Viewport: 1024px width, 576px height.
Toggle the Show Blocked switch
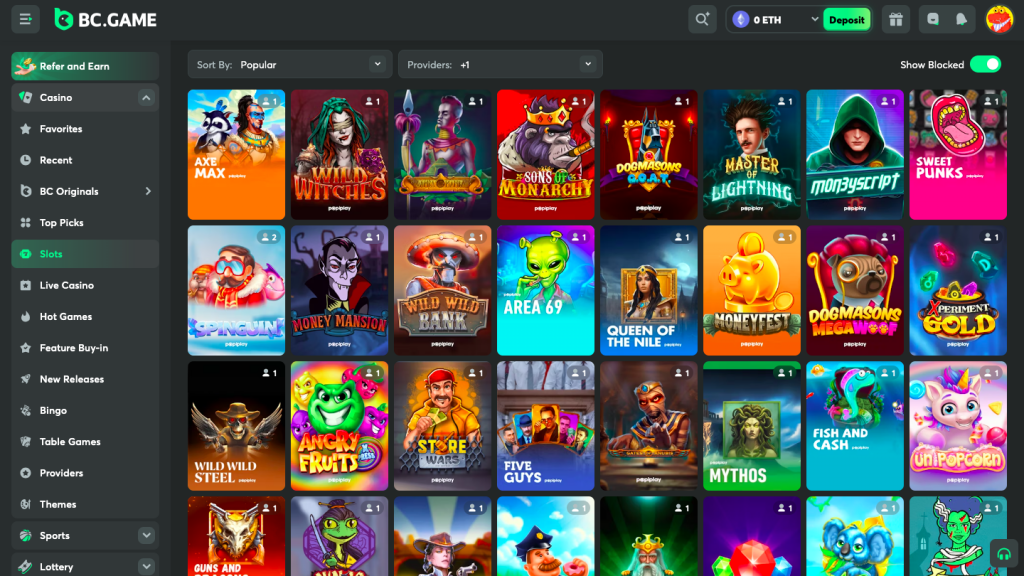point(985,65)
